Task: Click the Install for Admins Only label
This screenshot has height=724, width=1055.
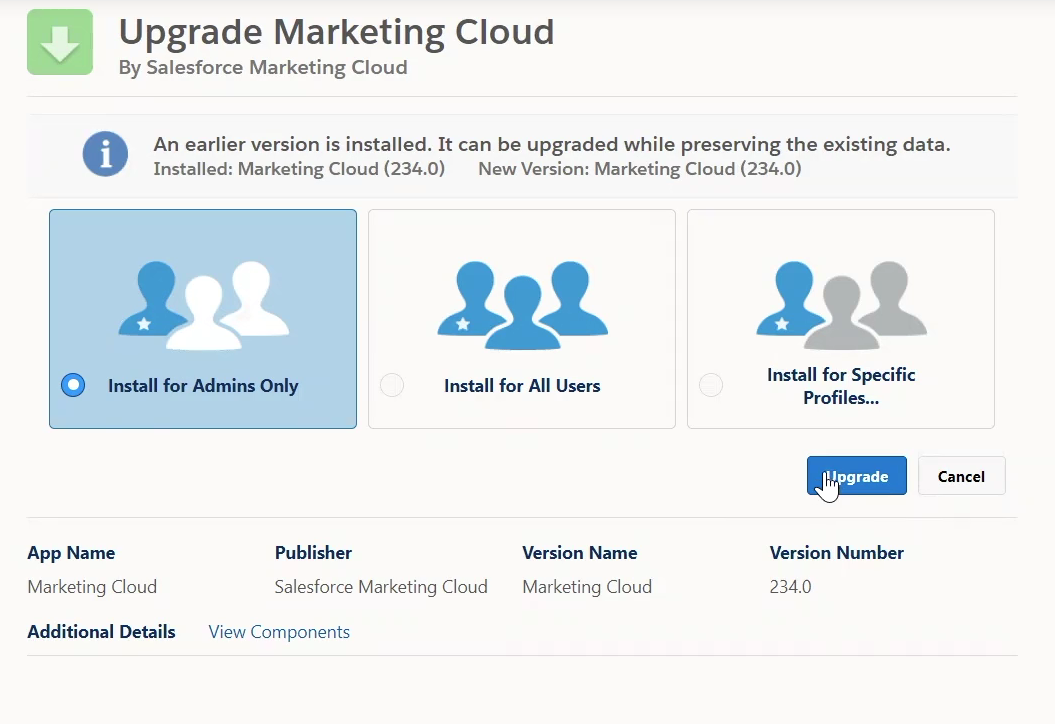Action: [x=203, y=386]
